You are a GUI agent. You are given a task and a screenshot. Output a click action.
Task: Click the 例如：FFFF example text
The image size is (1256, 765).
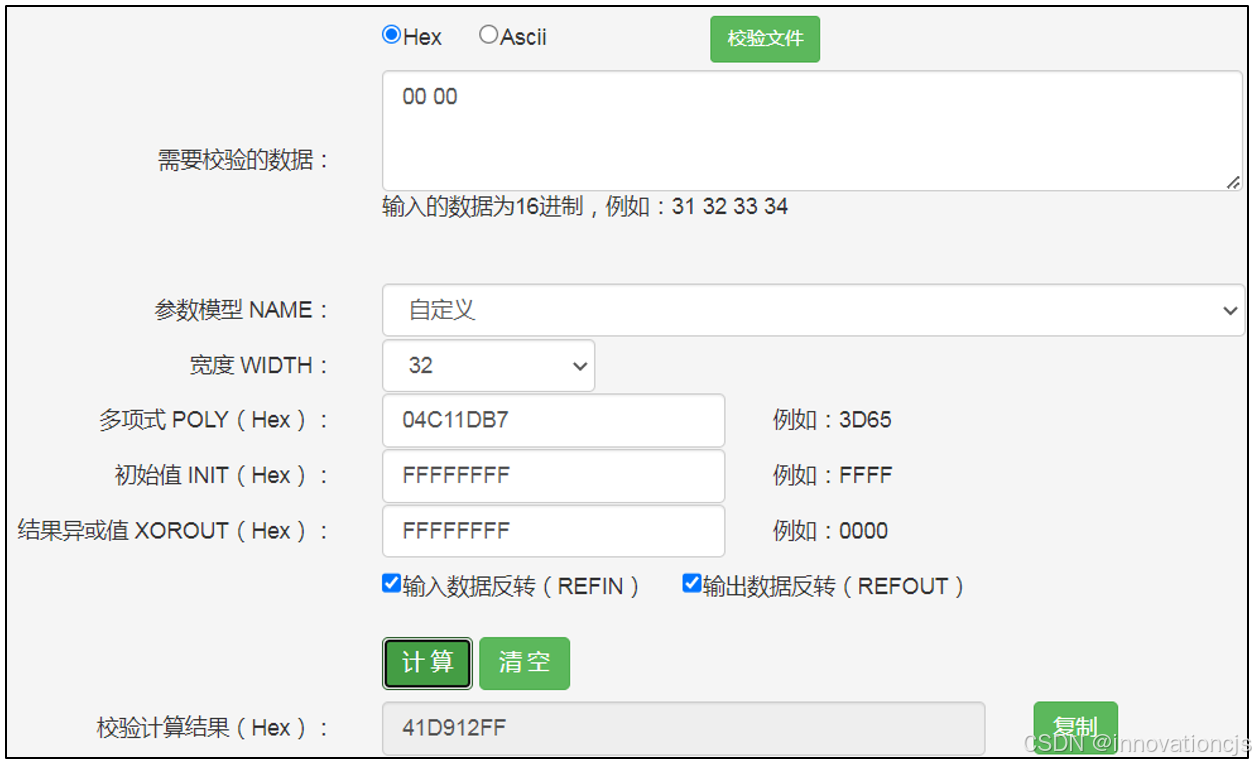(x=832, y=476)
